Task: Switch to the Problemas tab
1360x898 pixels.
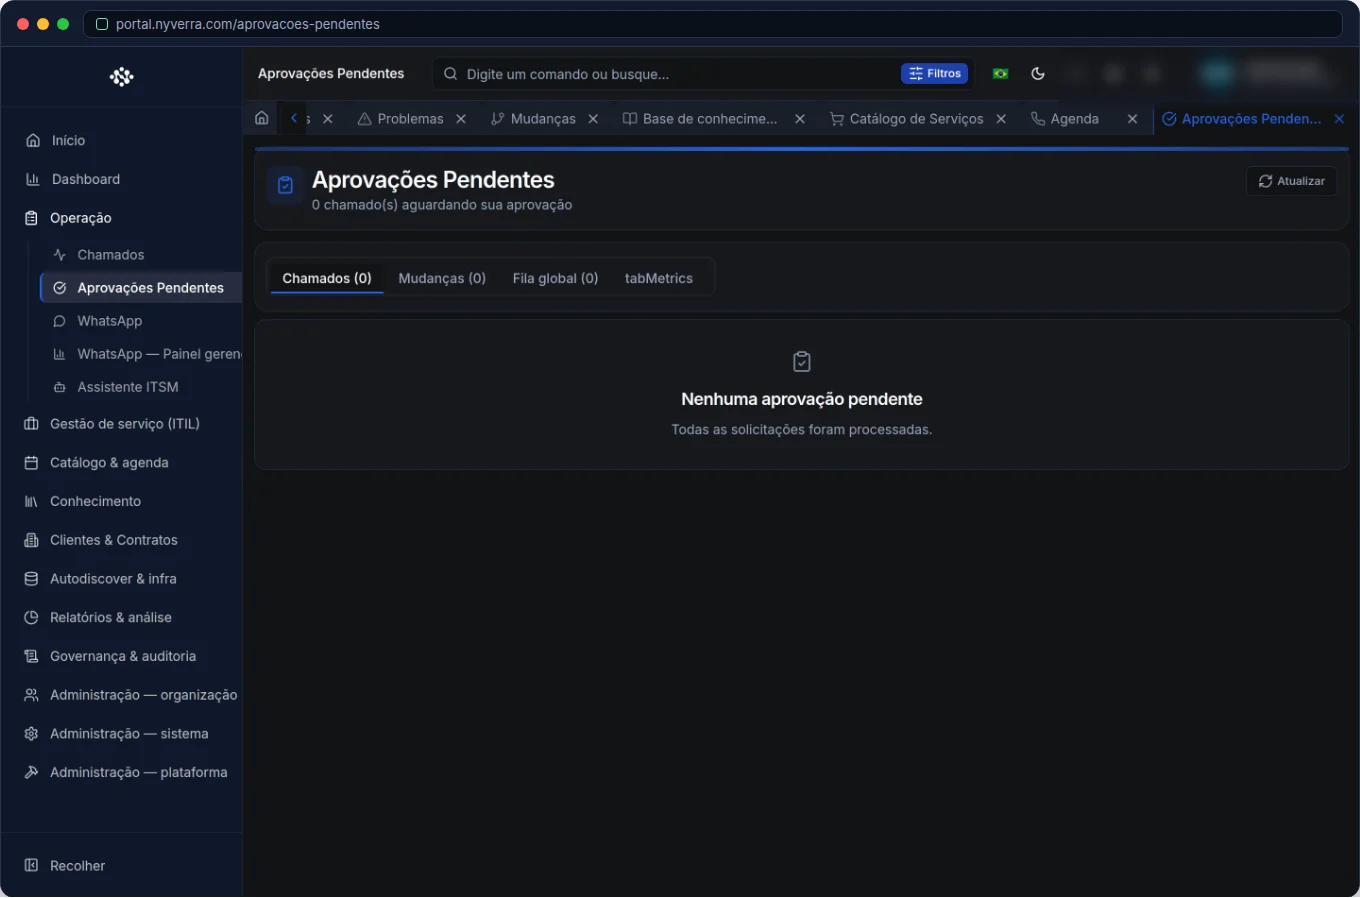Action: (x=400, y=119)
